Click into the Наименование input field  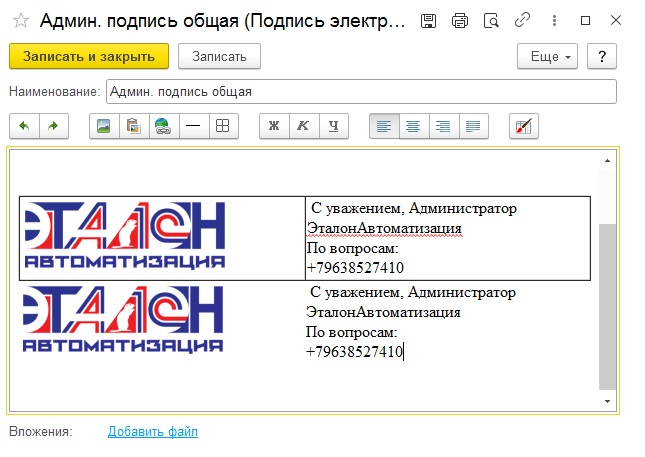(360, 92)
